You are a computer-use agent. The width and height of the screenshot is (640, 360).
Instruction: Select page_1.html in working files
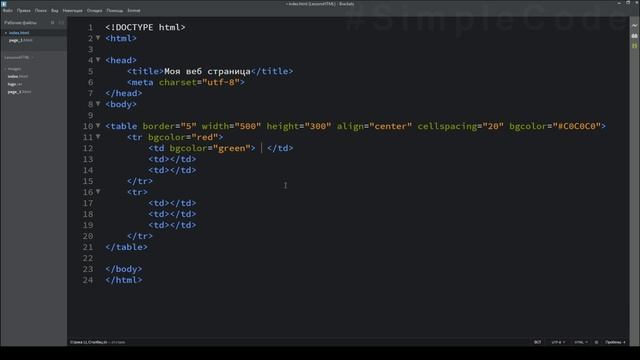coord(20,40)
